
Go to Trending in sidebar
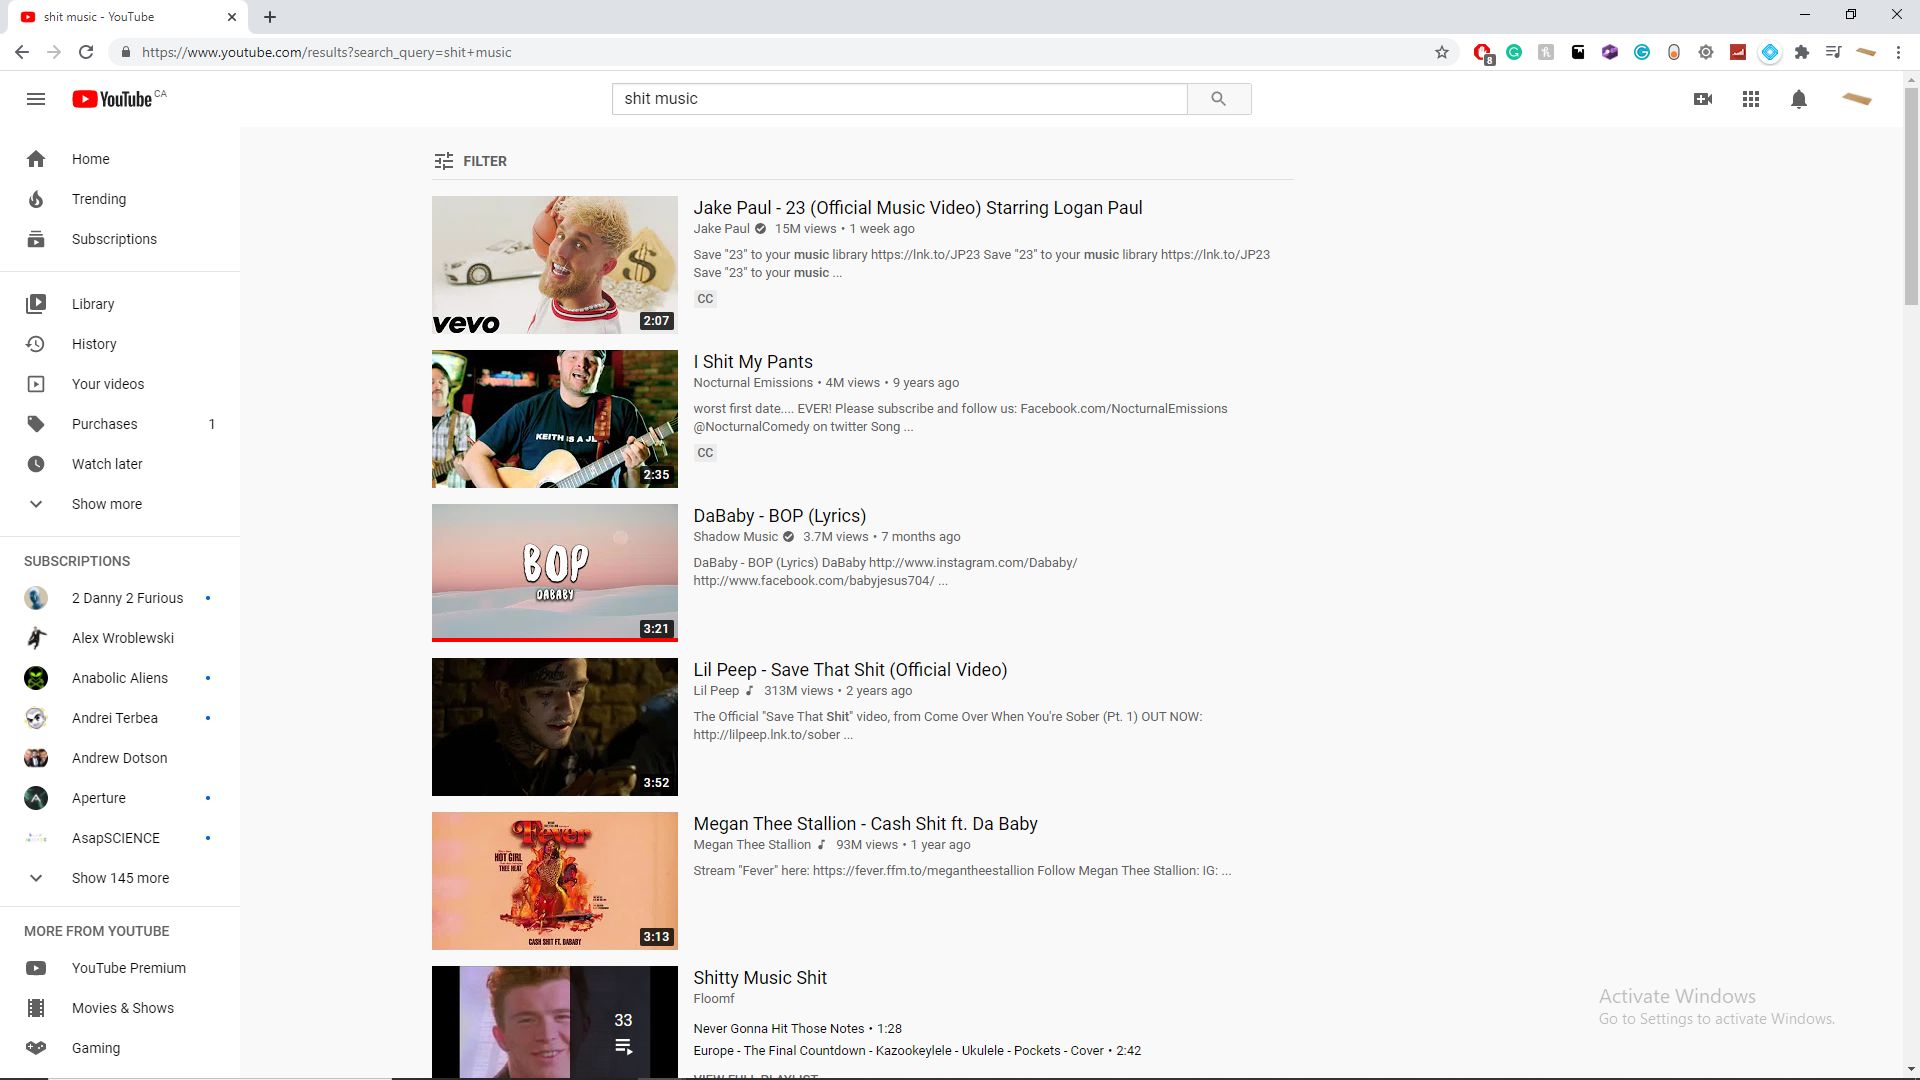tap(99, 199)
